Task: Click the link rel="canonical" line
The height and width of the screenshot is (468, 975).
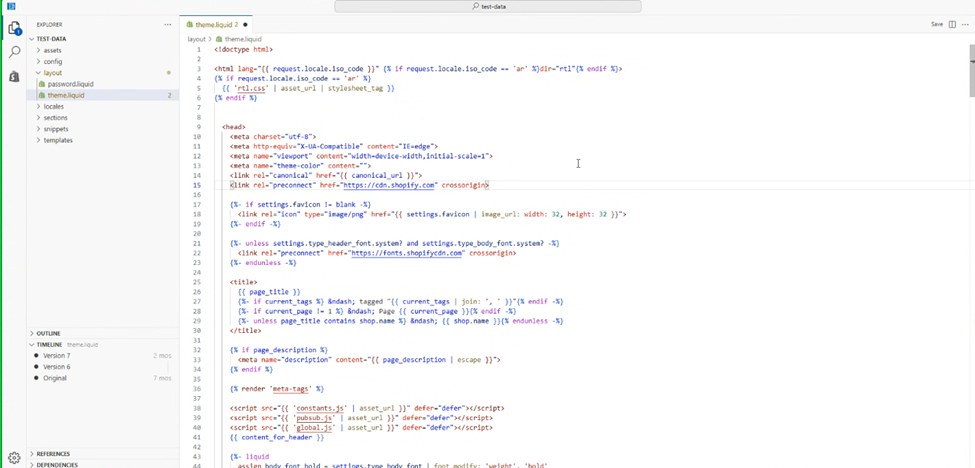Action: point(326,175)
